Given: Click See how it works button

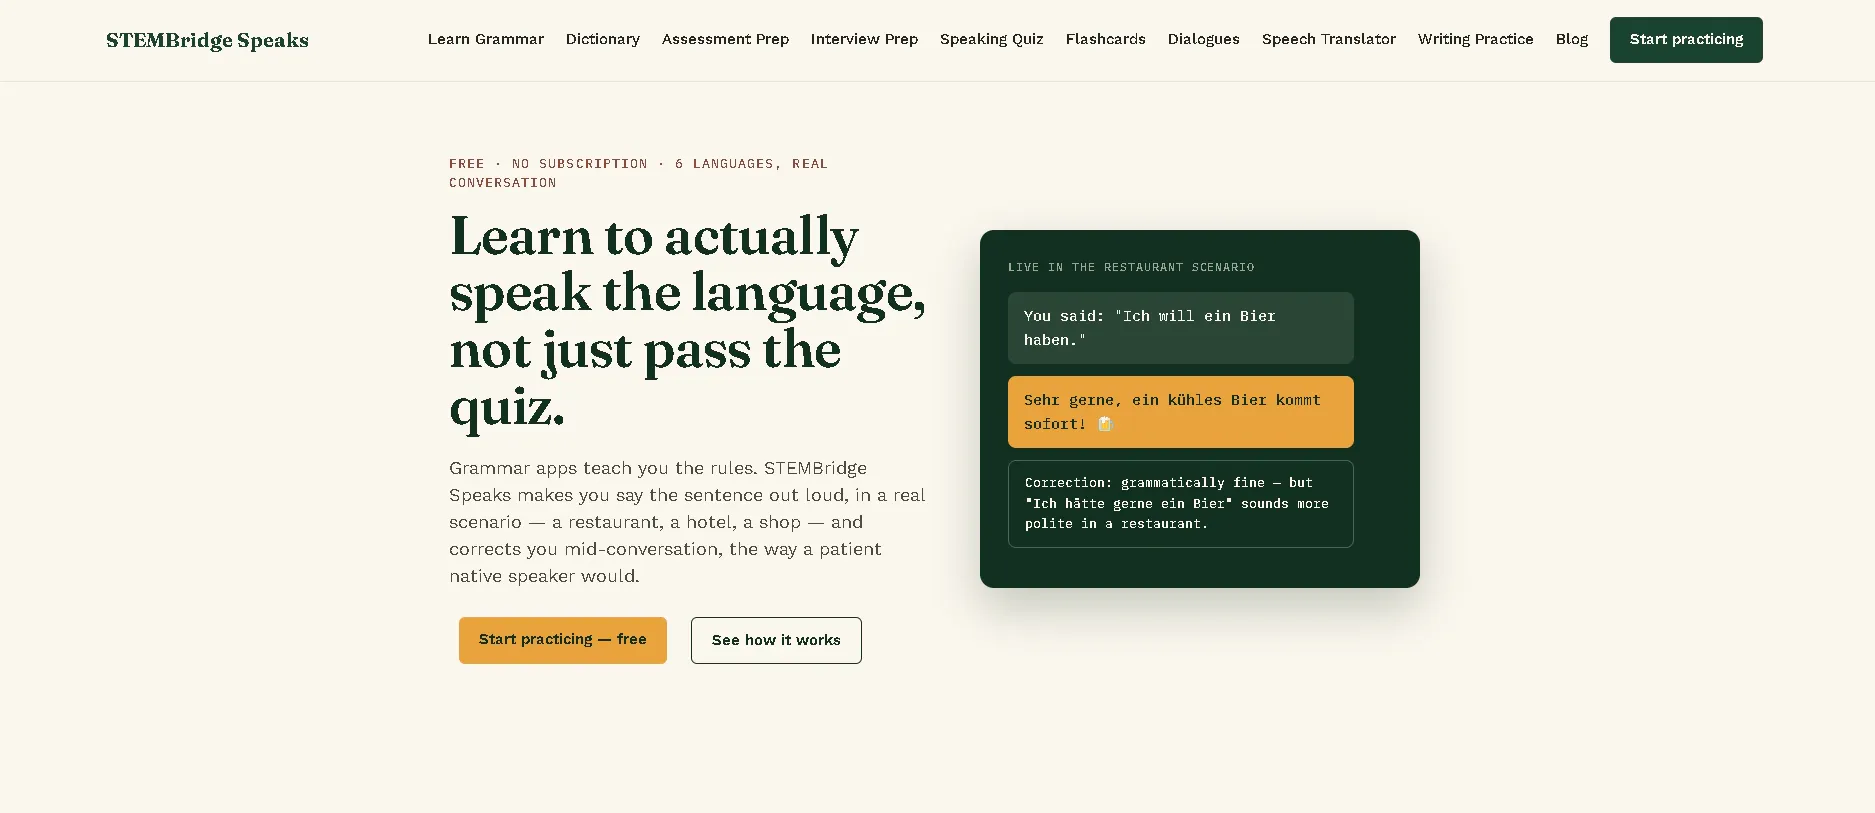Looking at the screenshot, I should (776, 640).
